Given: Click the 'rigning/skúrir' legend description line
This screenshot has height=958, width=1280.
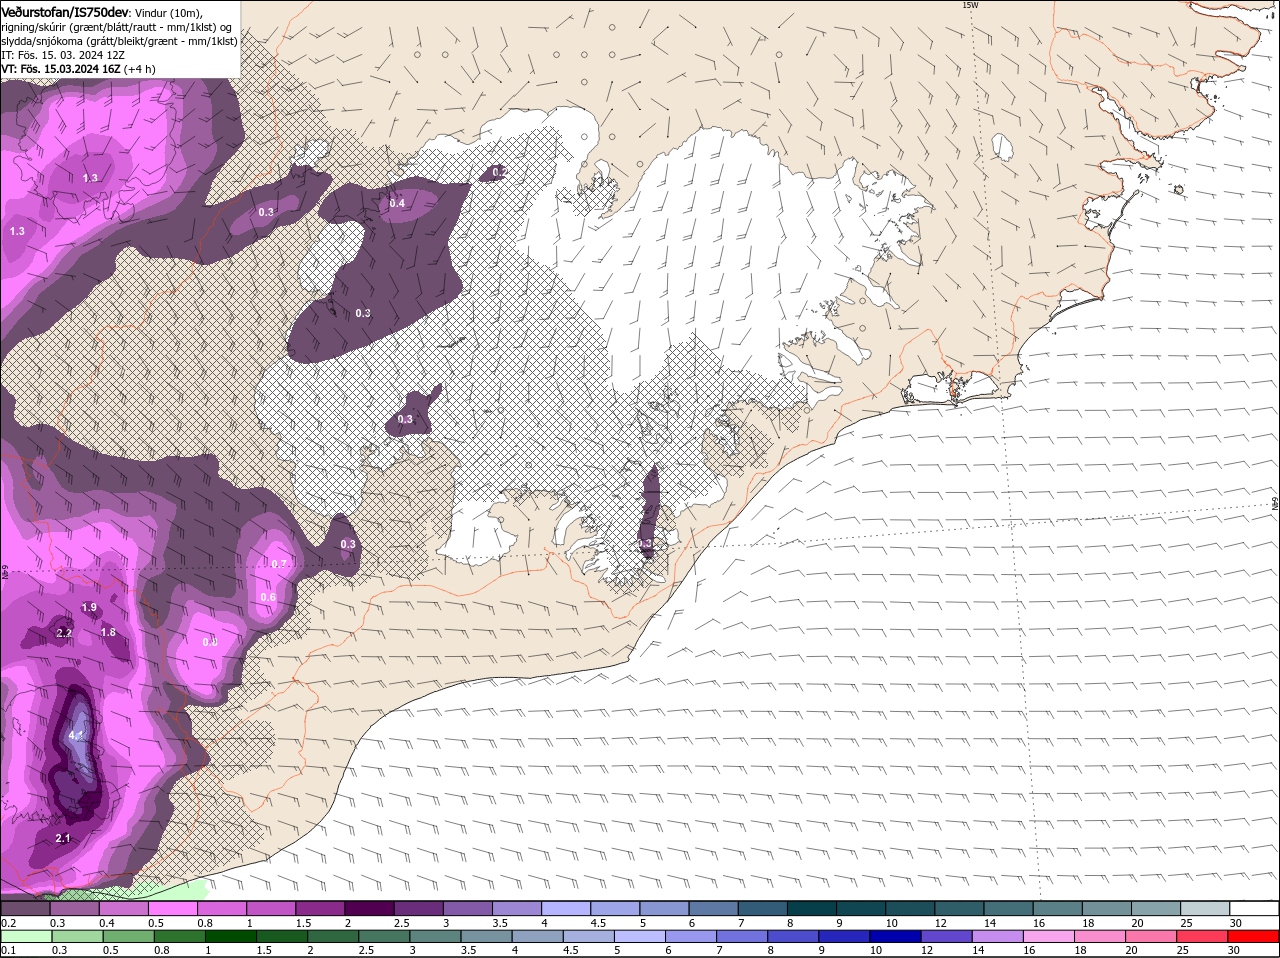Looking at the screenshot, I should click(x=119, y=27).
